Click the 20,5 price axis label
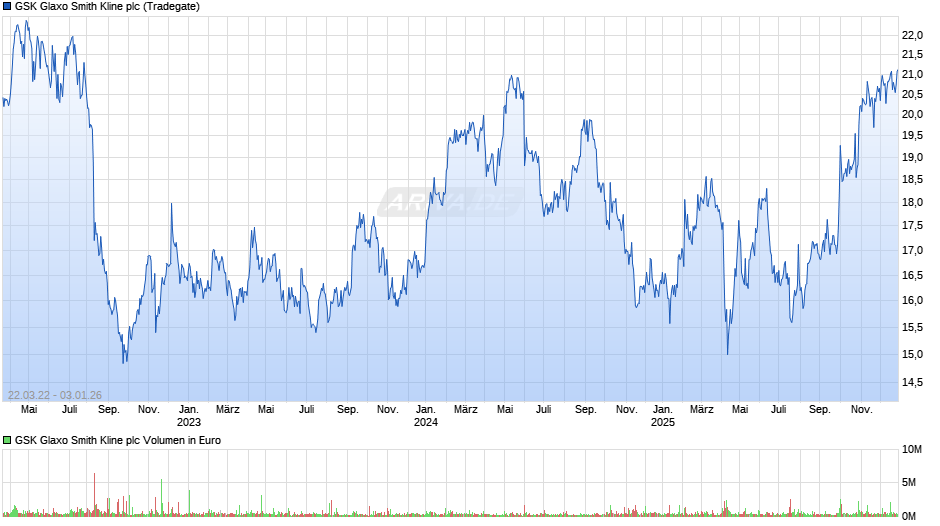The height and width of the screenshot is (526, 940). tap(912, 95)
